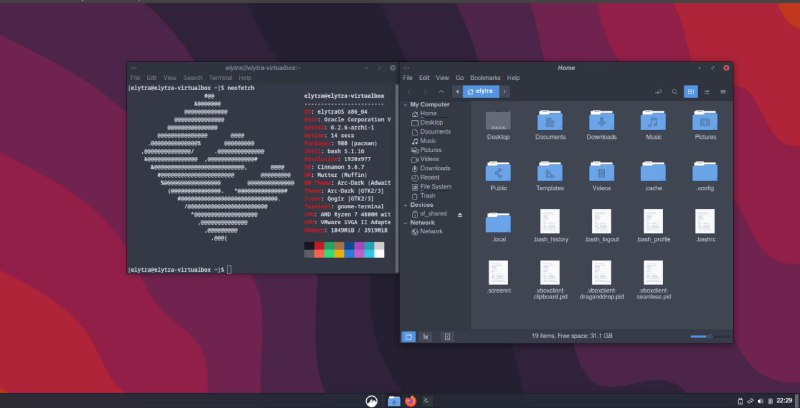Open Trash in the sidebar
This screenshot has height=408, width=800.
pos(428,196)
